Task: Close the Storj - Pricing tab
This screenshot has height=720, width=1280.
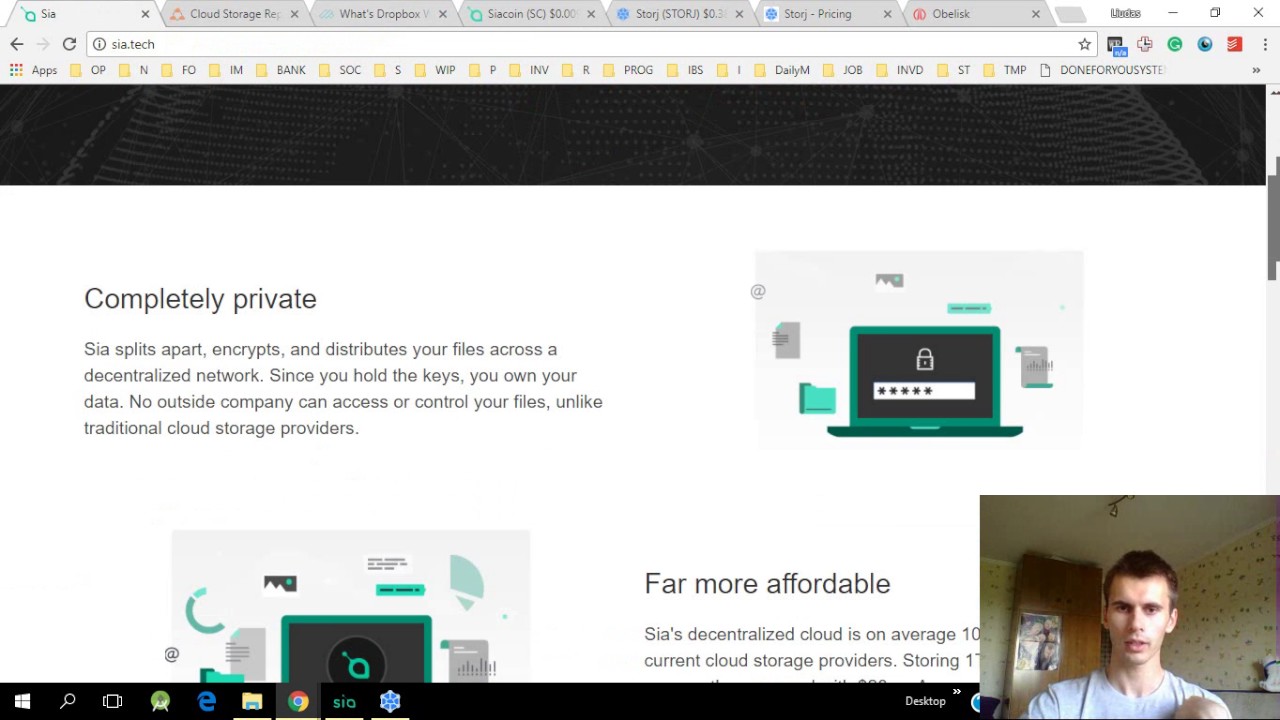Action: point(887,14)
